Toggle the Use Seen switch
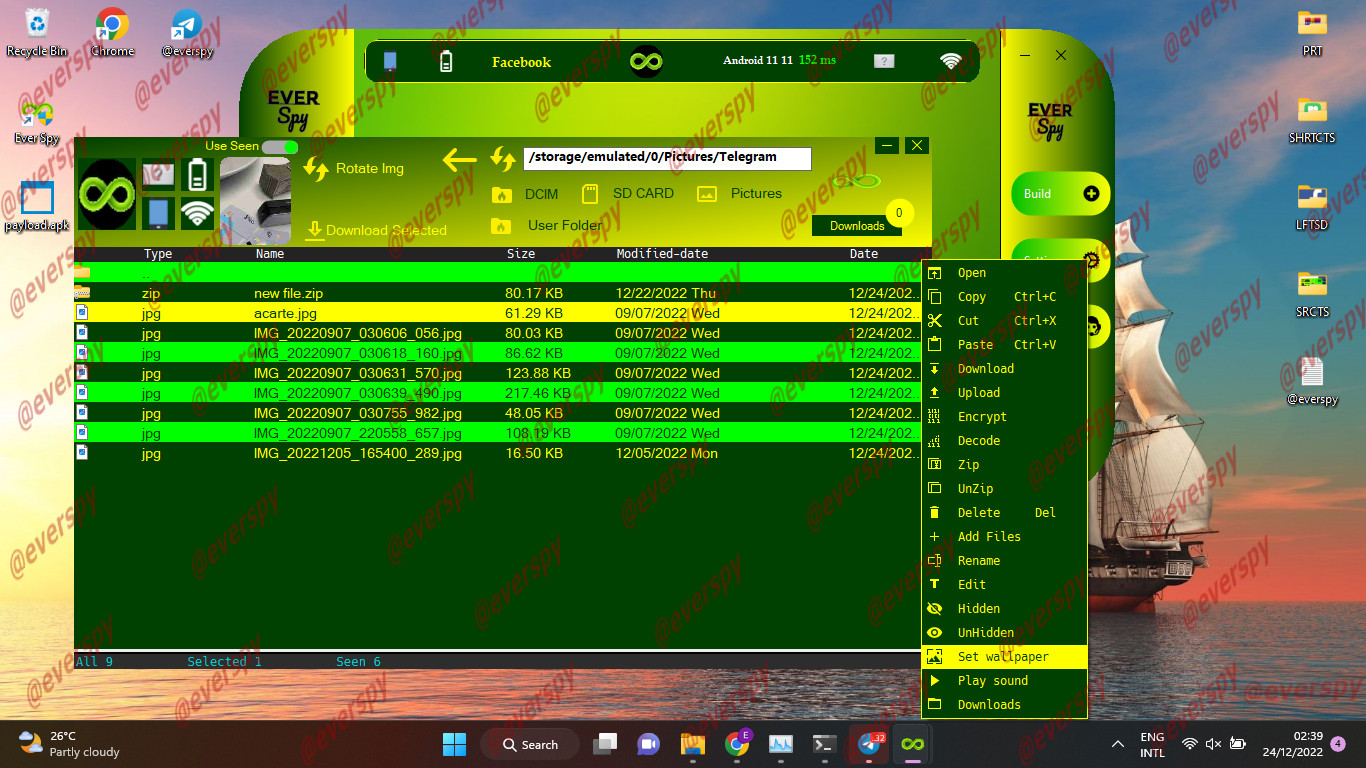The image size is (1366, 768). [x=280, y=147]
